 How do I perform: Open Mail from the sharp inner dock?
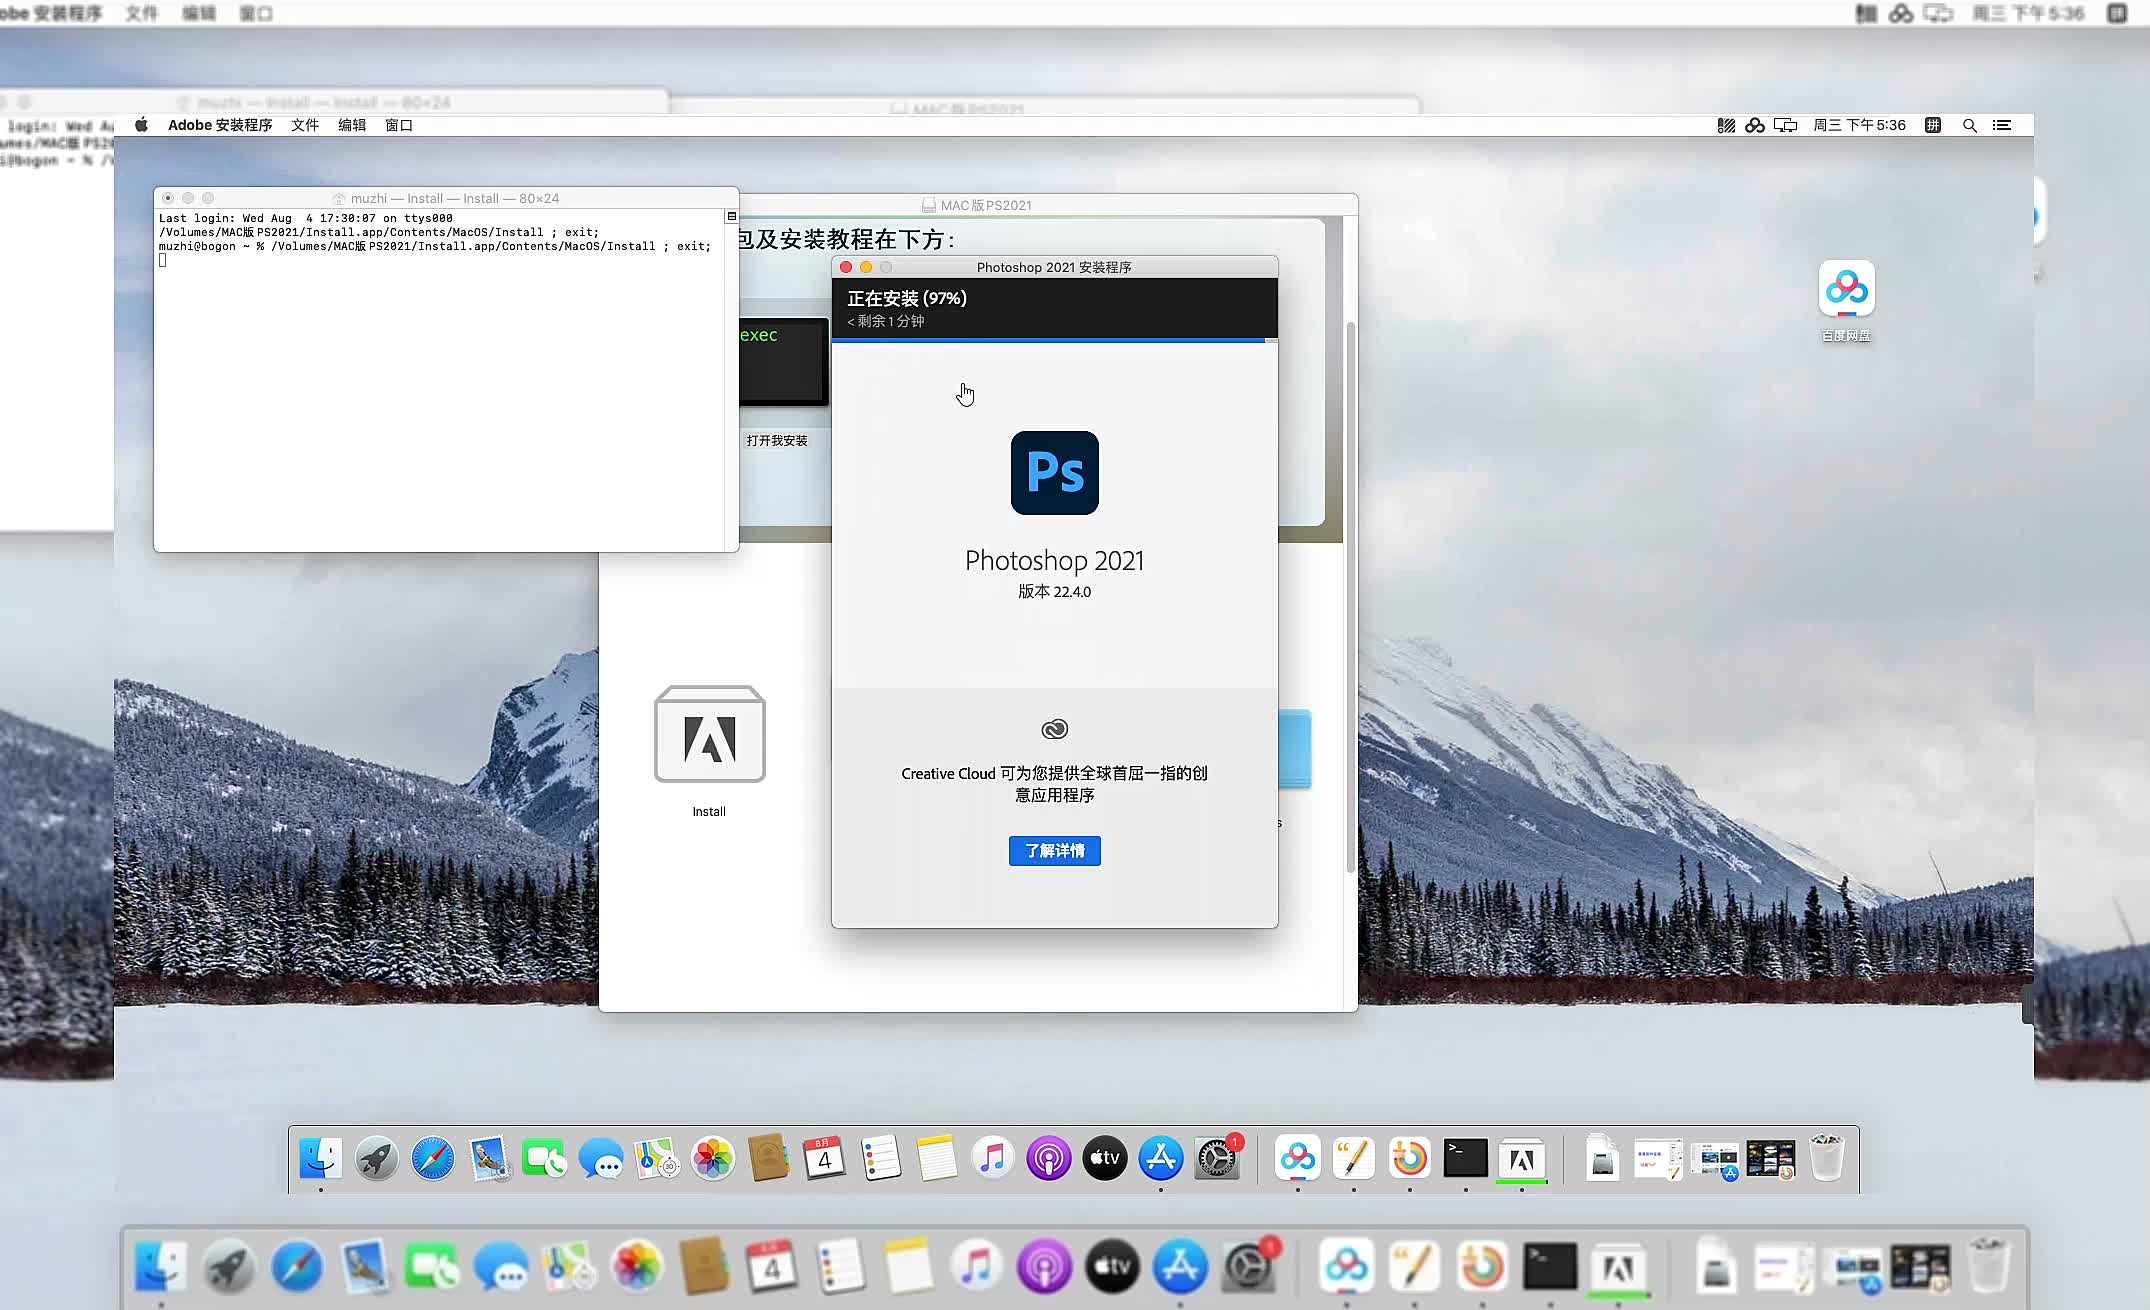[x=489, y=1159]
